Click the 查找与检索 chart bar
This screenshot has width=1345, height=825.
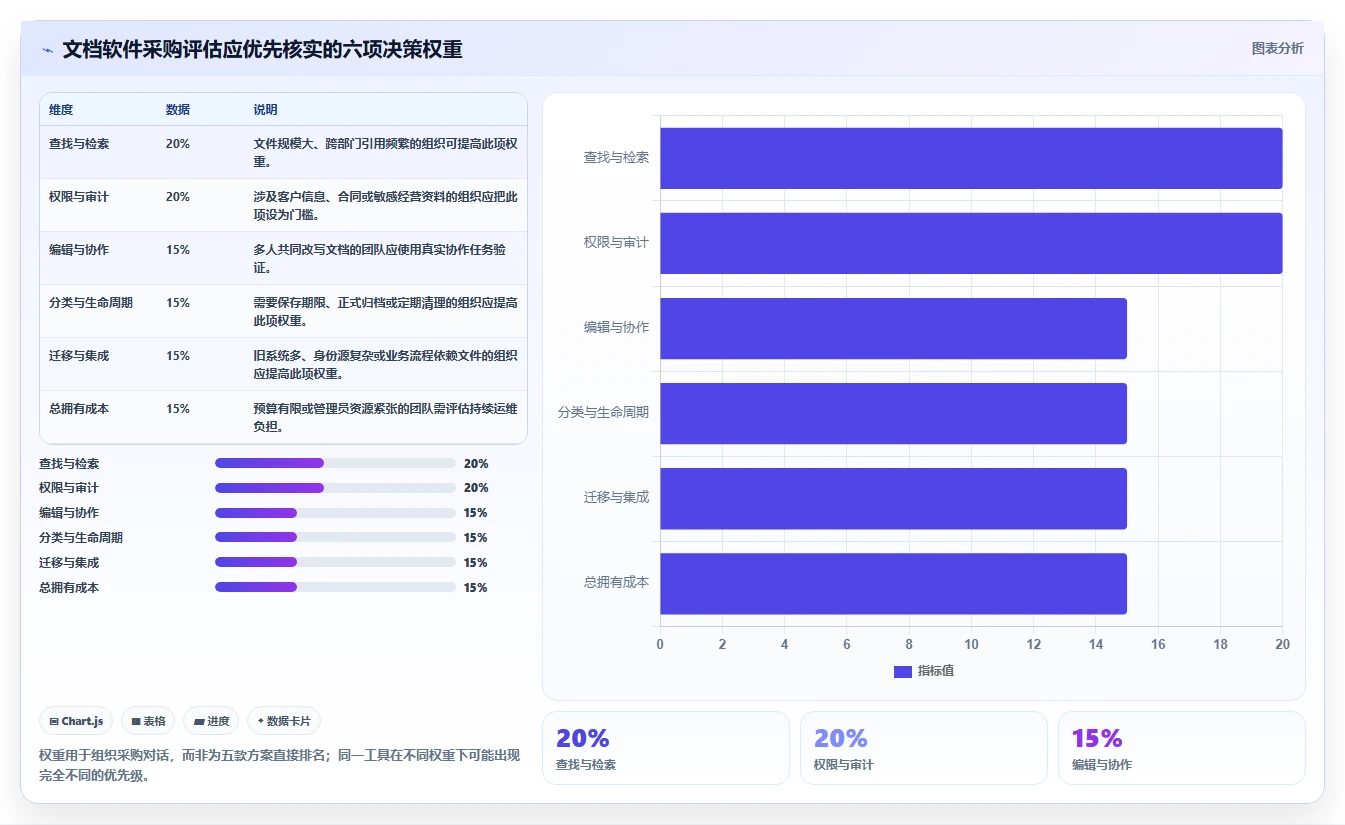tap(971, 158)
